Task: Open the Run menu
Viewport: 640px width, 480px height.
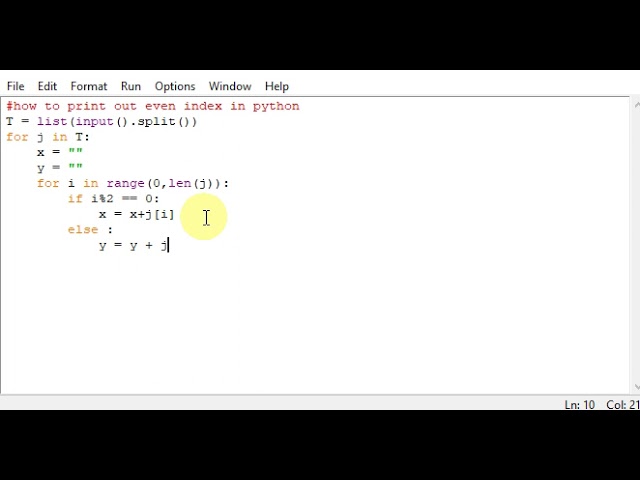Action: click(x=131, y=87)
